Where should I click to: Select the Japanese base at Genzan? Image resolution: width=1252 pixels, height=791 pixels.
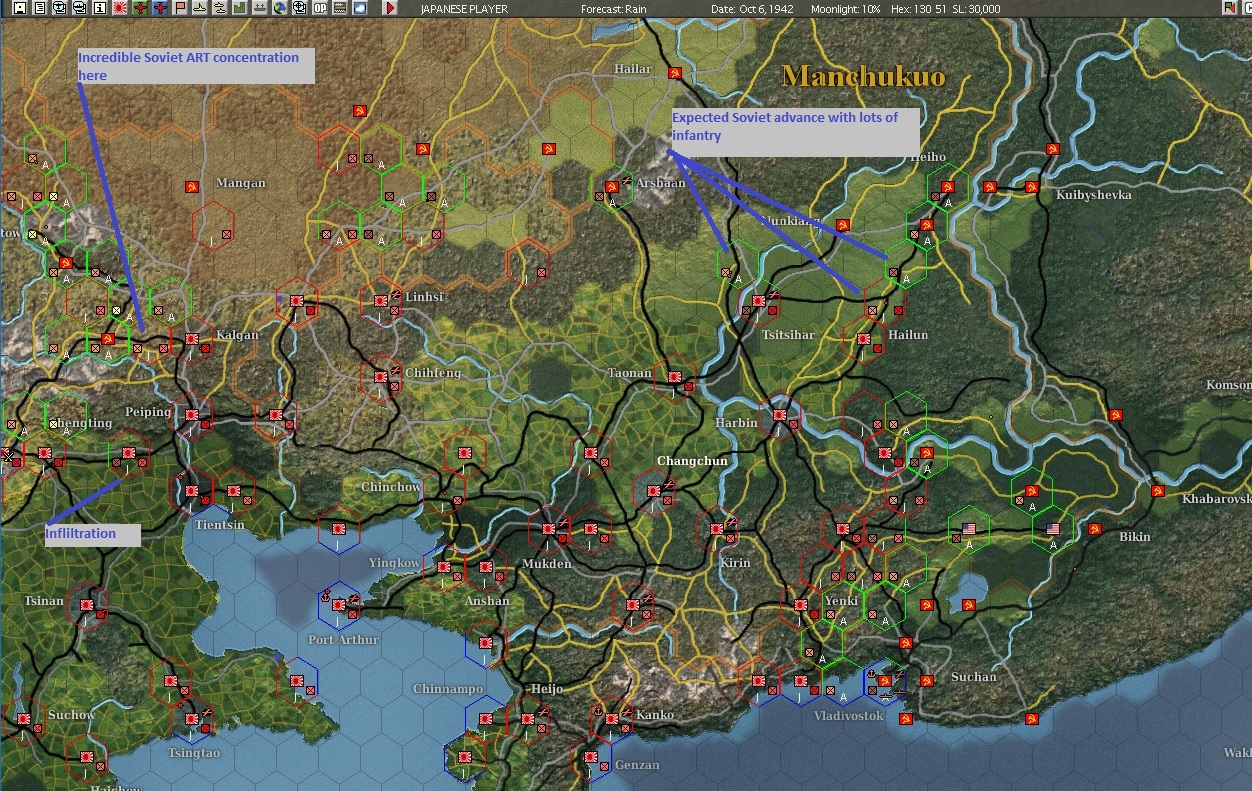[x=592, y=755]
